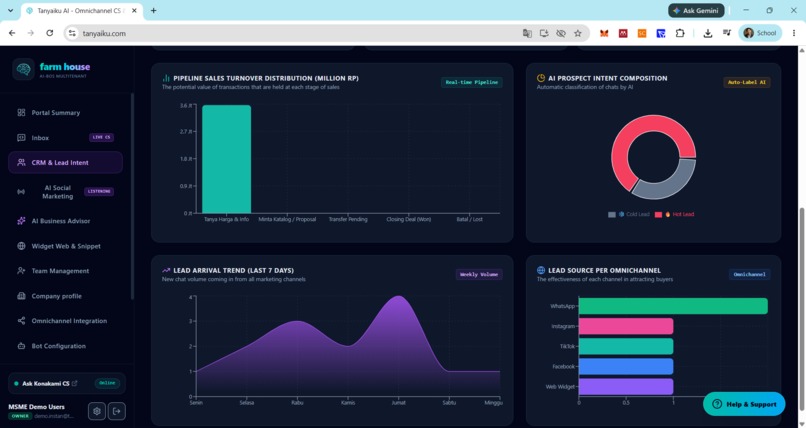Image resolution: width=806 pixels, height=428 pixels.
Task: Click the farm house brain logo icon
Action: 23,69
